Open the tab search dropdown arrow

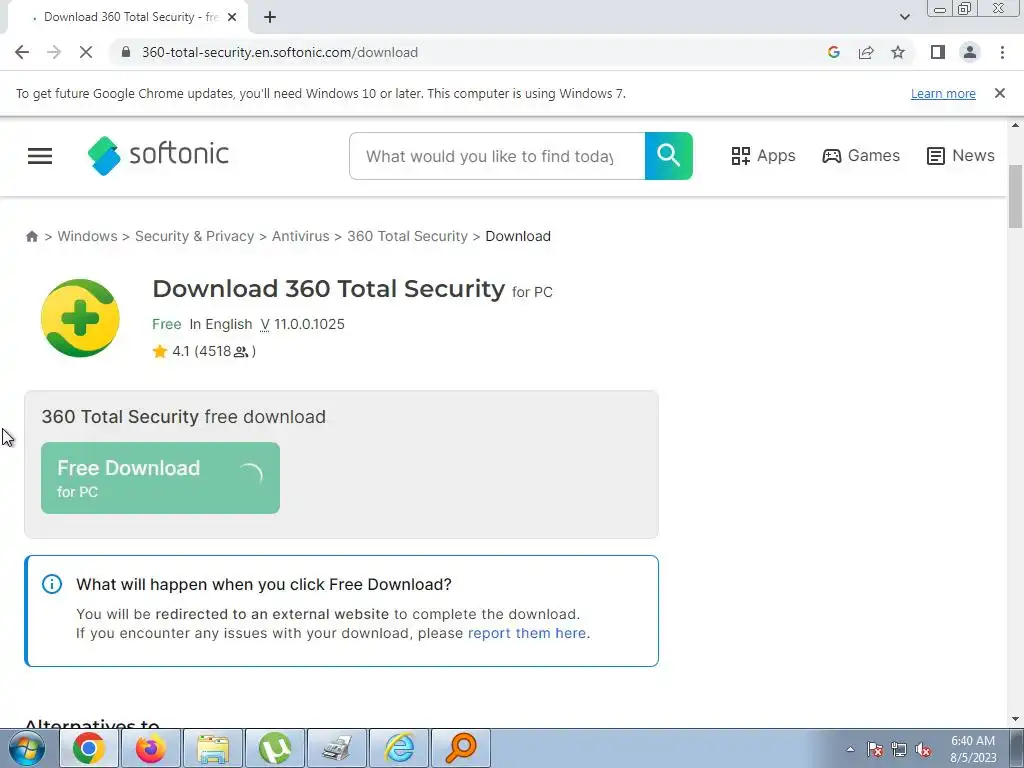pyautogui.click(x=904, y=17)
